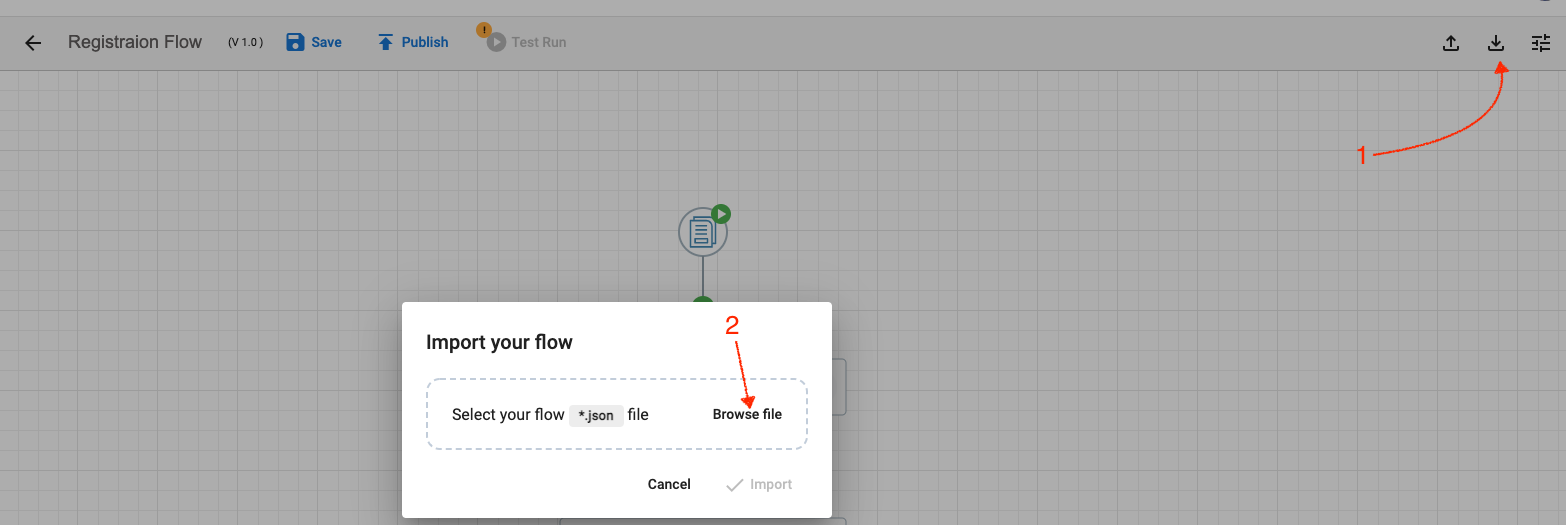
Task: Click the version label V 1.0
Action: coord(246,42)
